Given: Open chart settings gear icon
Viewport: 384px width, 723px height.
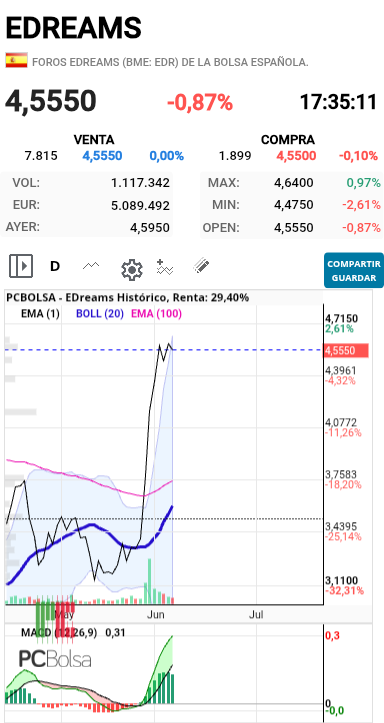Looking at the screenshot, I should pos(131,269).
